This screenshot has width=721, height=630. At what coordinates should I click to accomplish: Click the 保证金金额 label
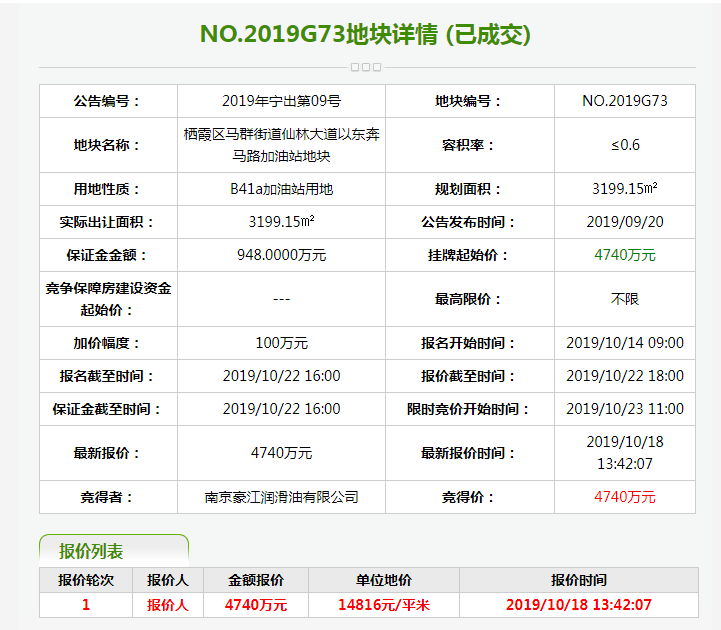pos(107,255)
